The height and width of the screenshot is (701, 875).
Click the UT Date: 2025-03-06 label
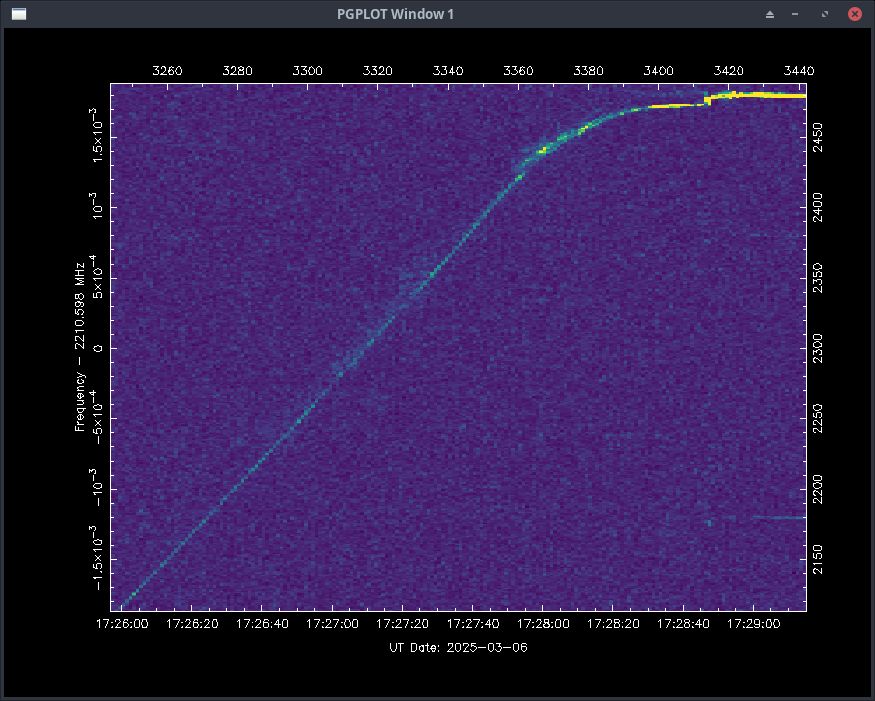coord(458,648)
